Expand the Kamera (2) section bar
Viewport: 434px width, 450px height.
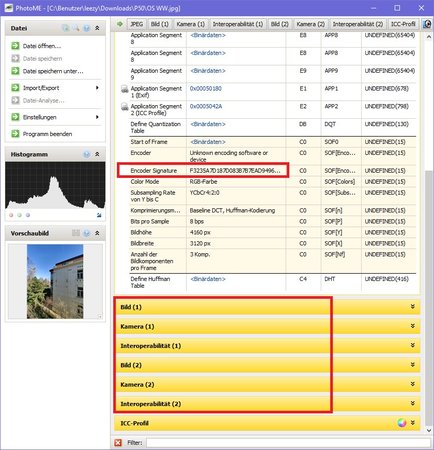(267, 384)
